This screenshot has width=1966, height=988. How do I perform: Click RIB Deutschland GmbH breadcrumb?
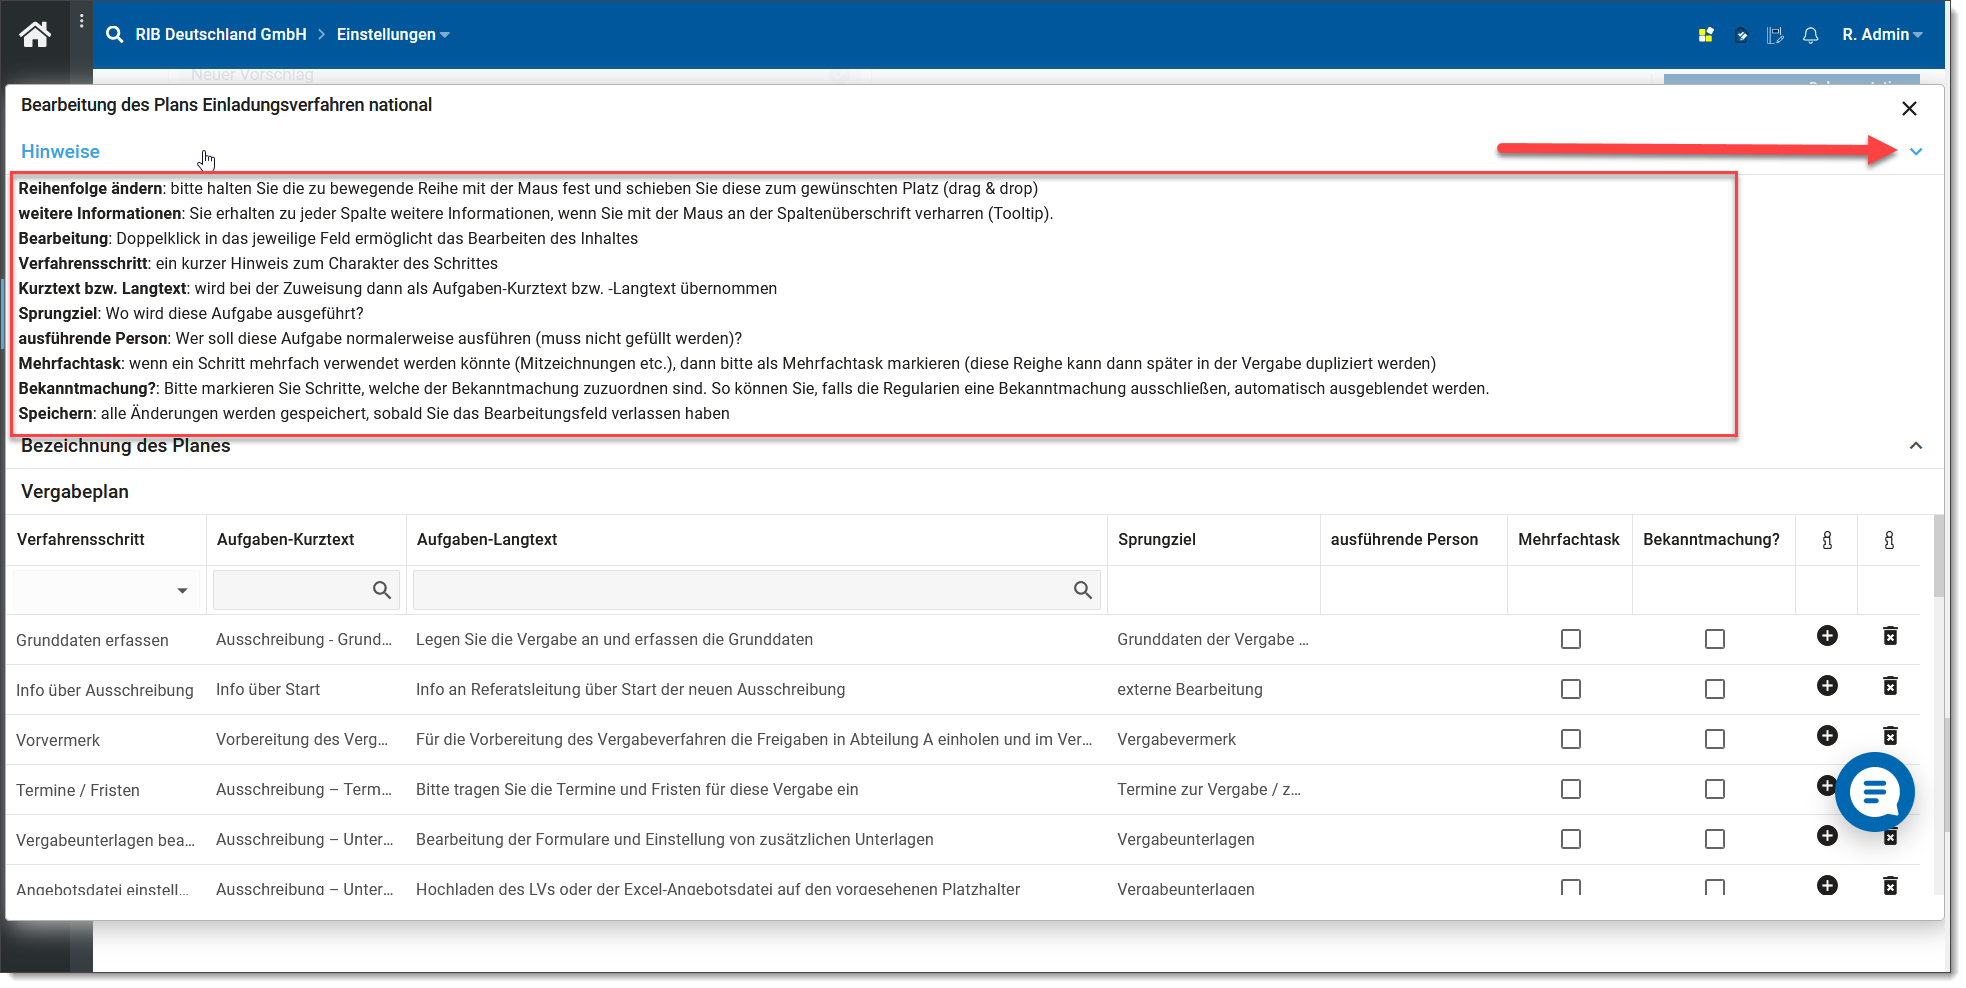point(221,35)
